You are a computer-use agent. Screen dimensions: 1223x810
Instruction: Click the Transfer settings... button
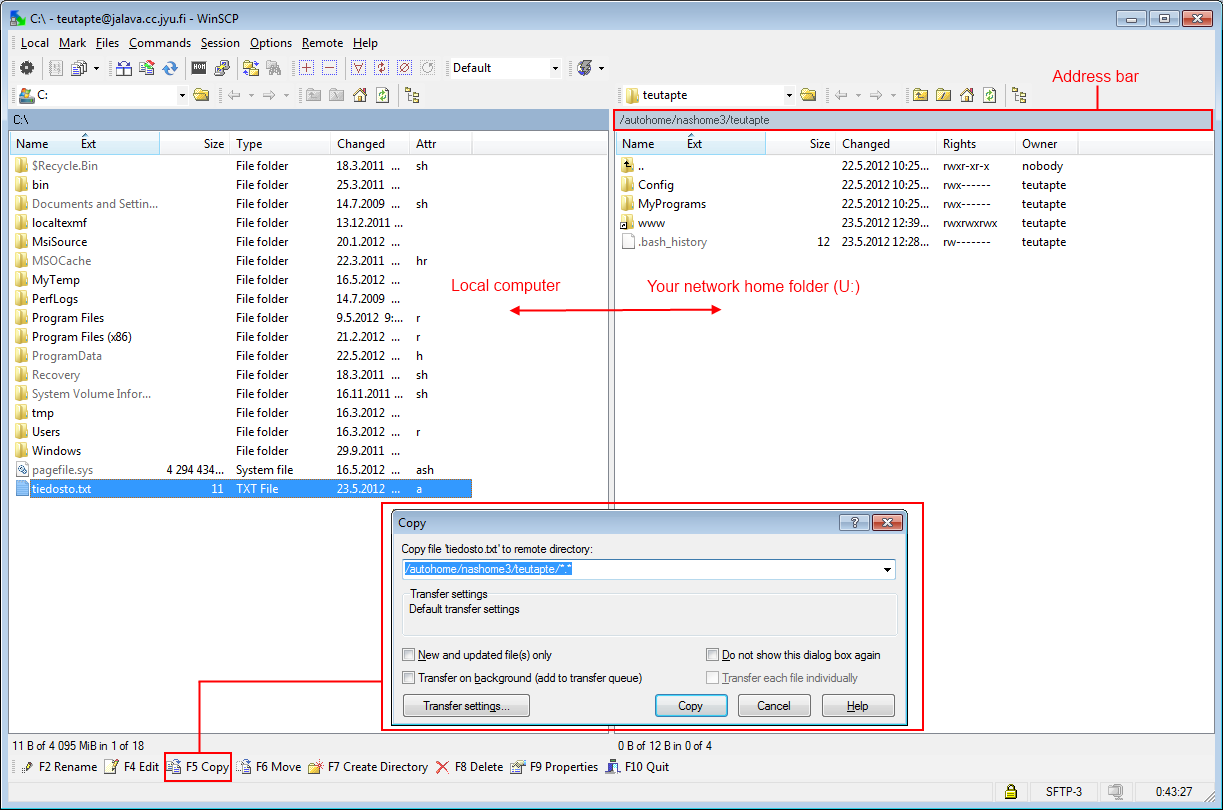pos(466,706)
